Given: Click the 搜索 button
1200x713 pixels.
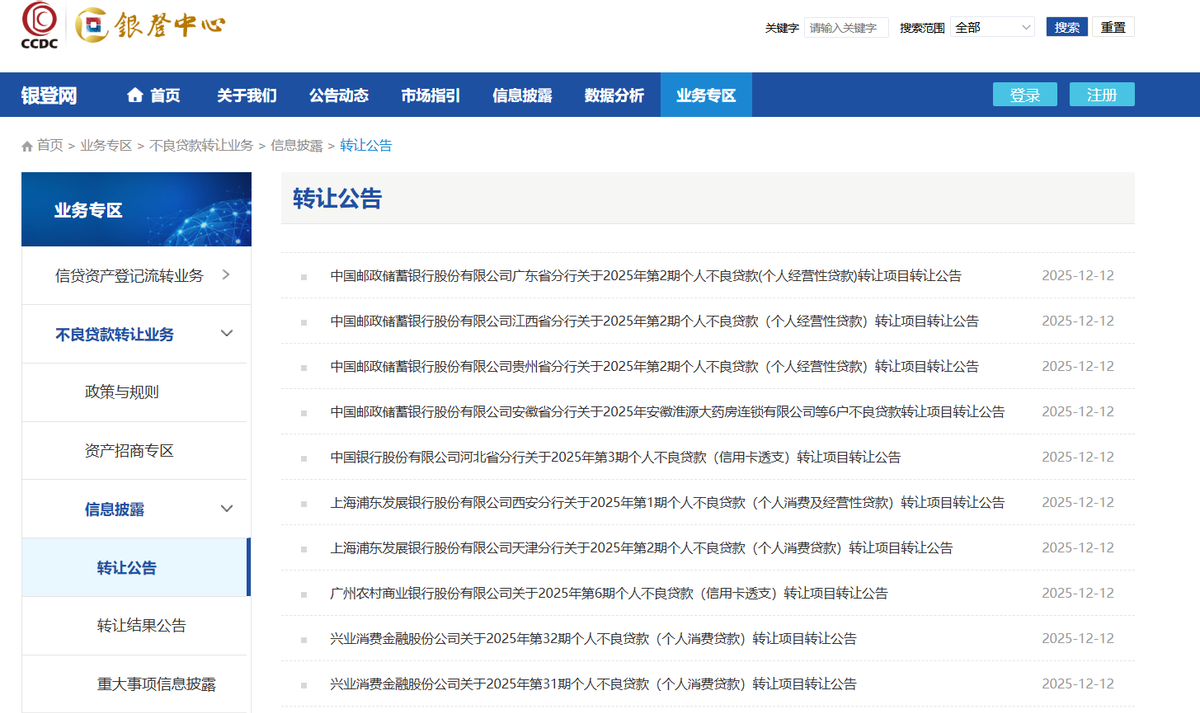Looking at the screenshot, I should 1066,28.
